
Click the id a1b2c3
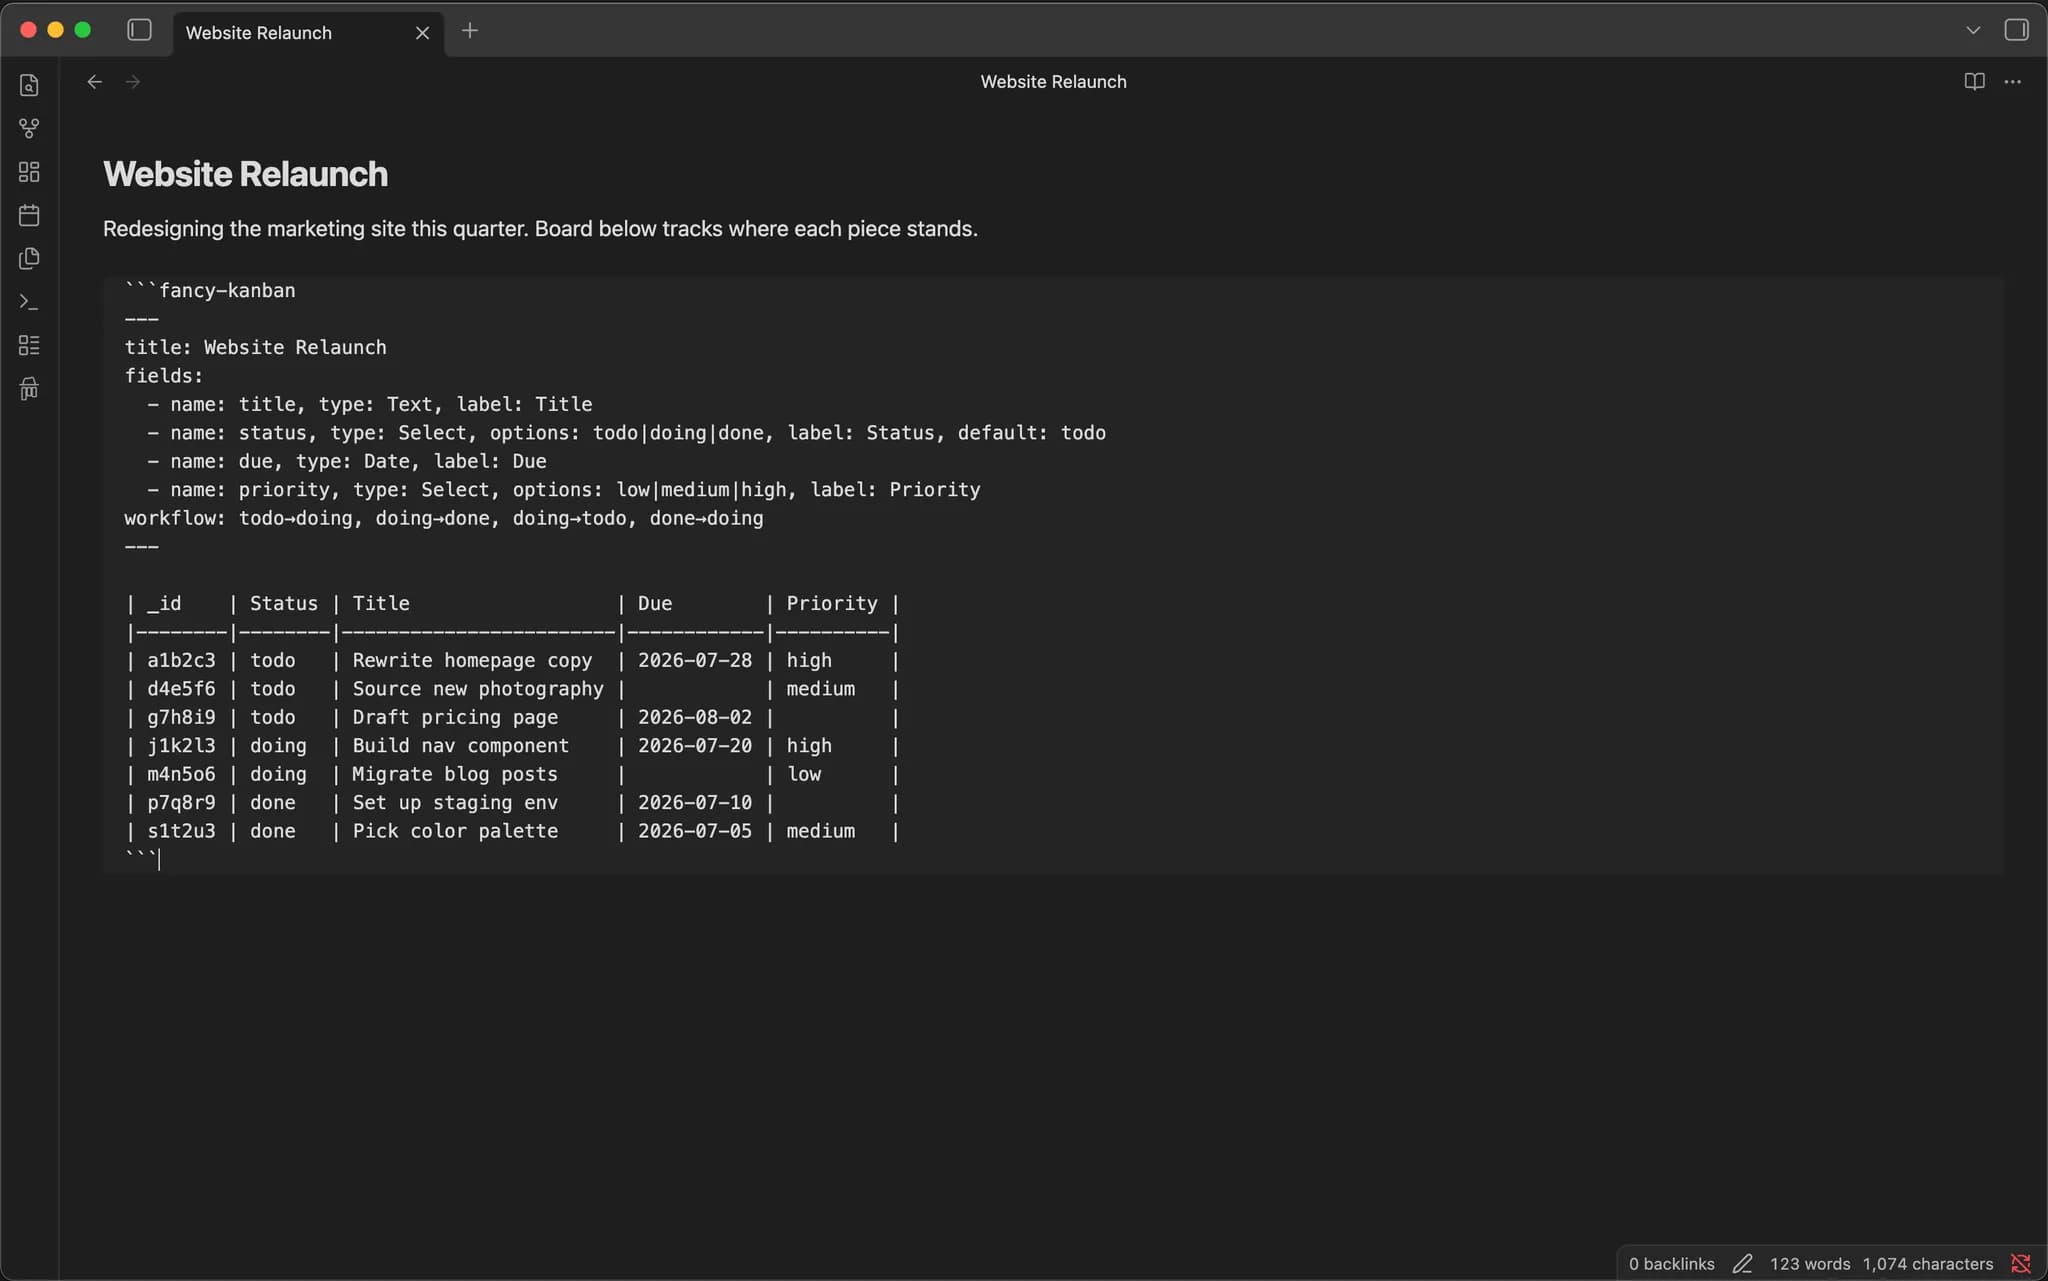(x=181, y=661)
